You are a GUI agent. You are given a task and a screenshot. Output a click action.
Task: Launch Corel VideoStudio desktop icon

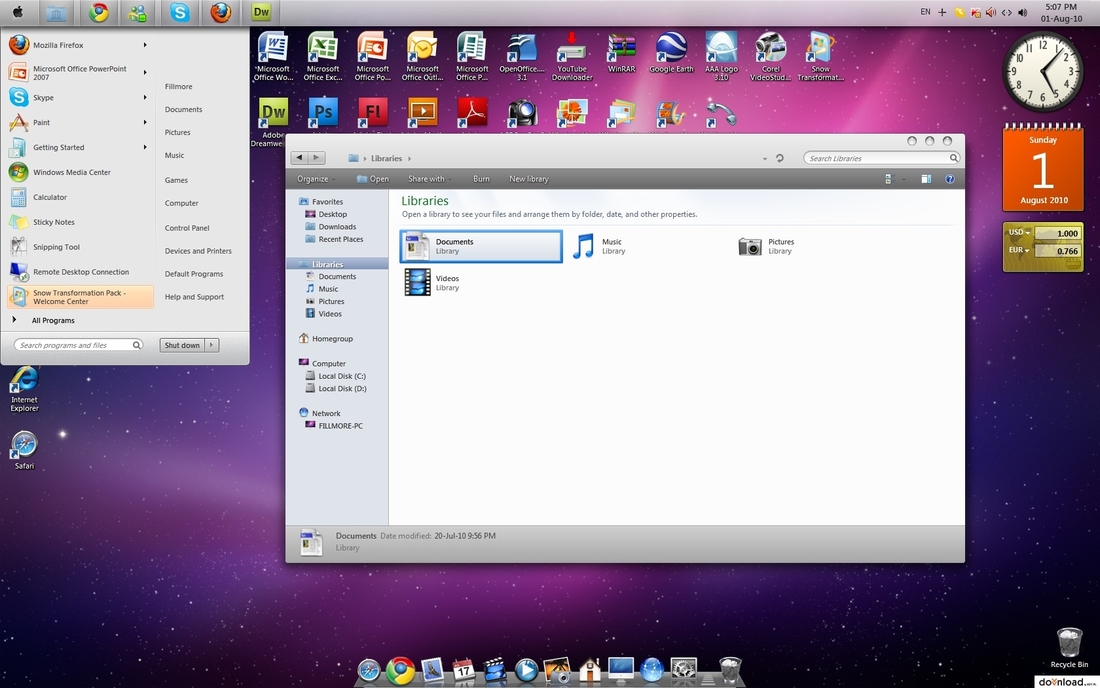coord(770,56)
